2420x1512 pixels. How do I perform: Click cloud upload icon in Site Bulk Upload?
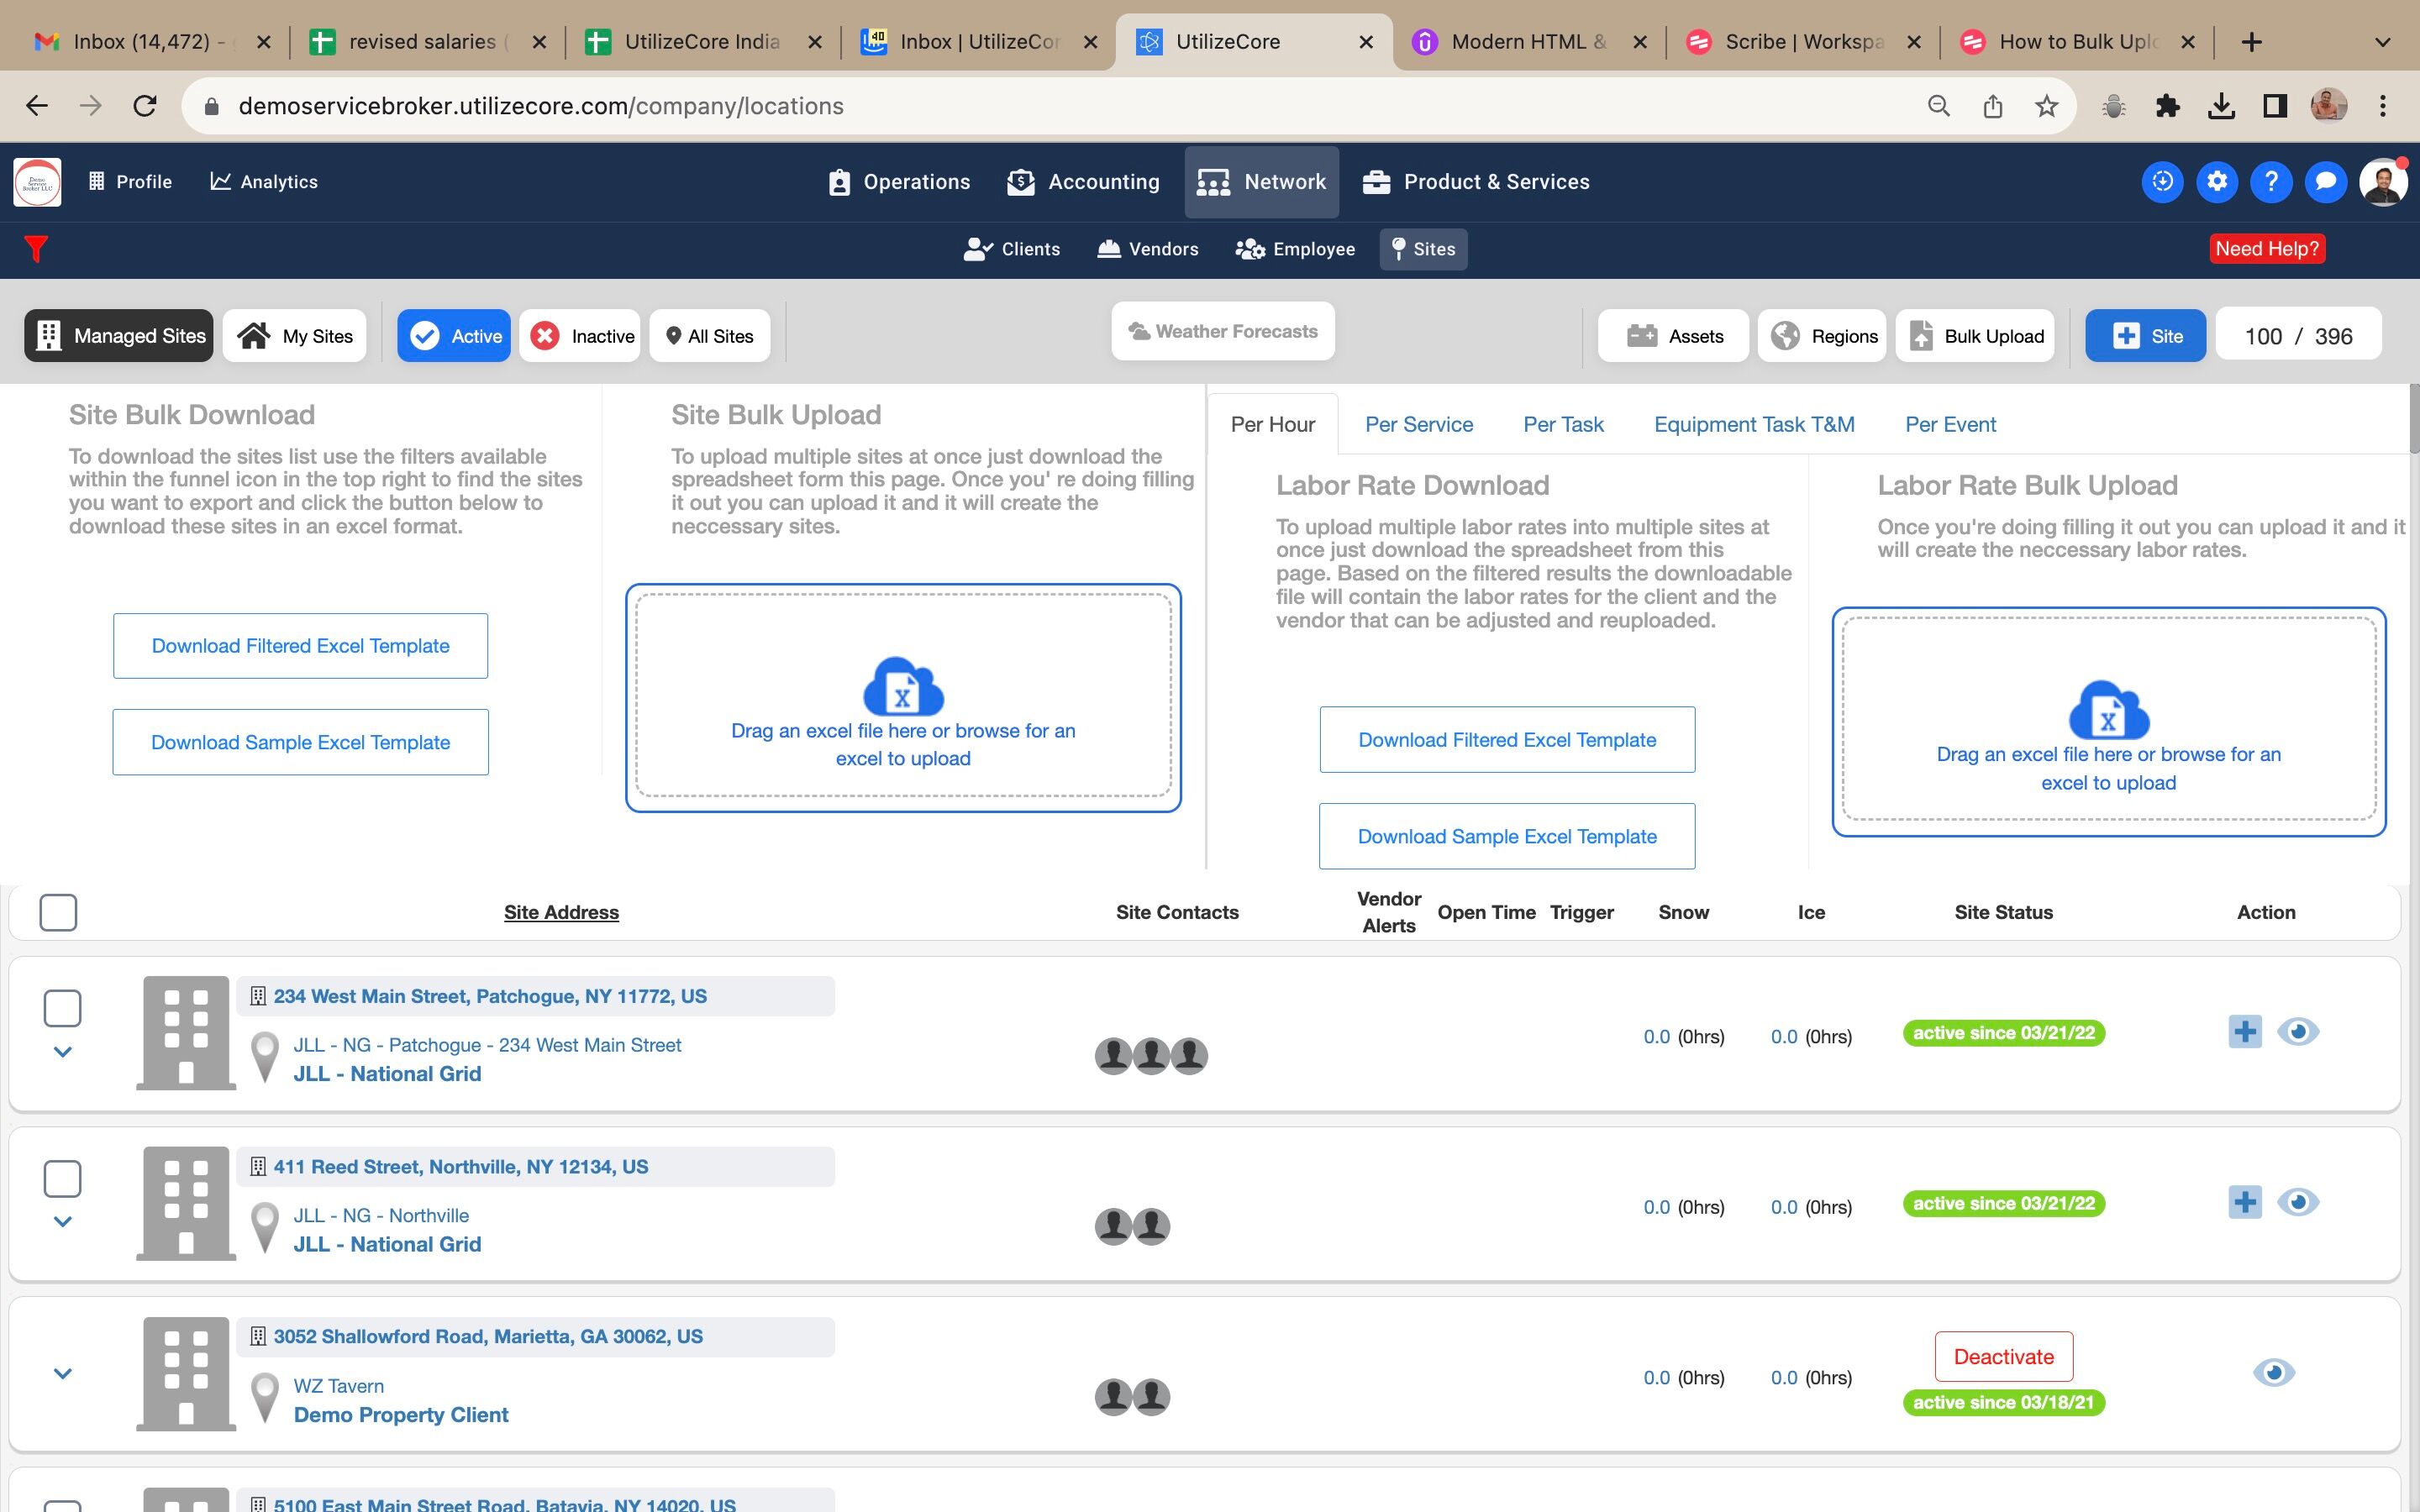point(902,686)
